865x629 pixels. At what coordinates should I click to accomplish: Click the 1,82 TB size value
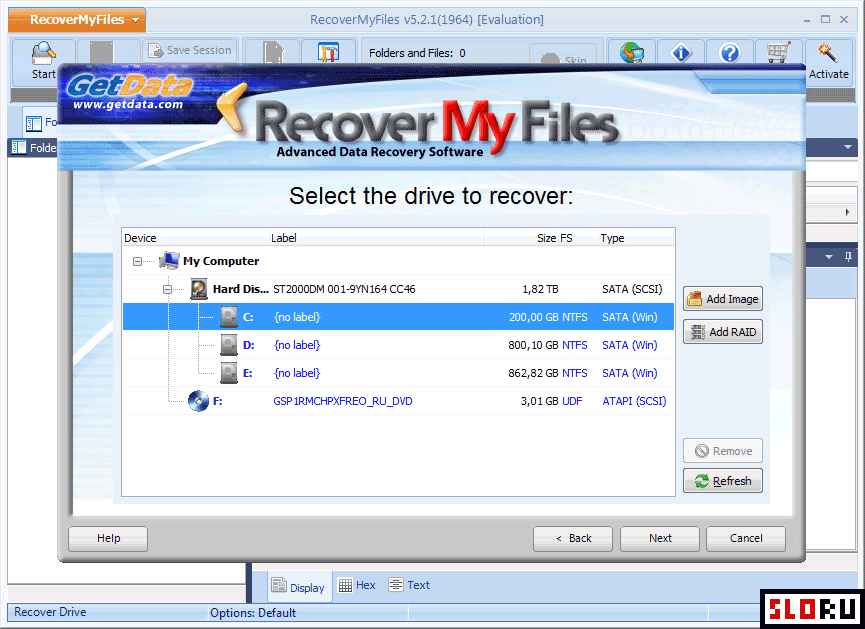pyautogui.click(x=540, y=289)
